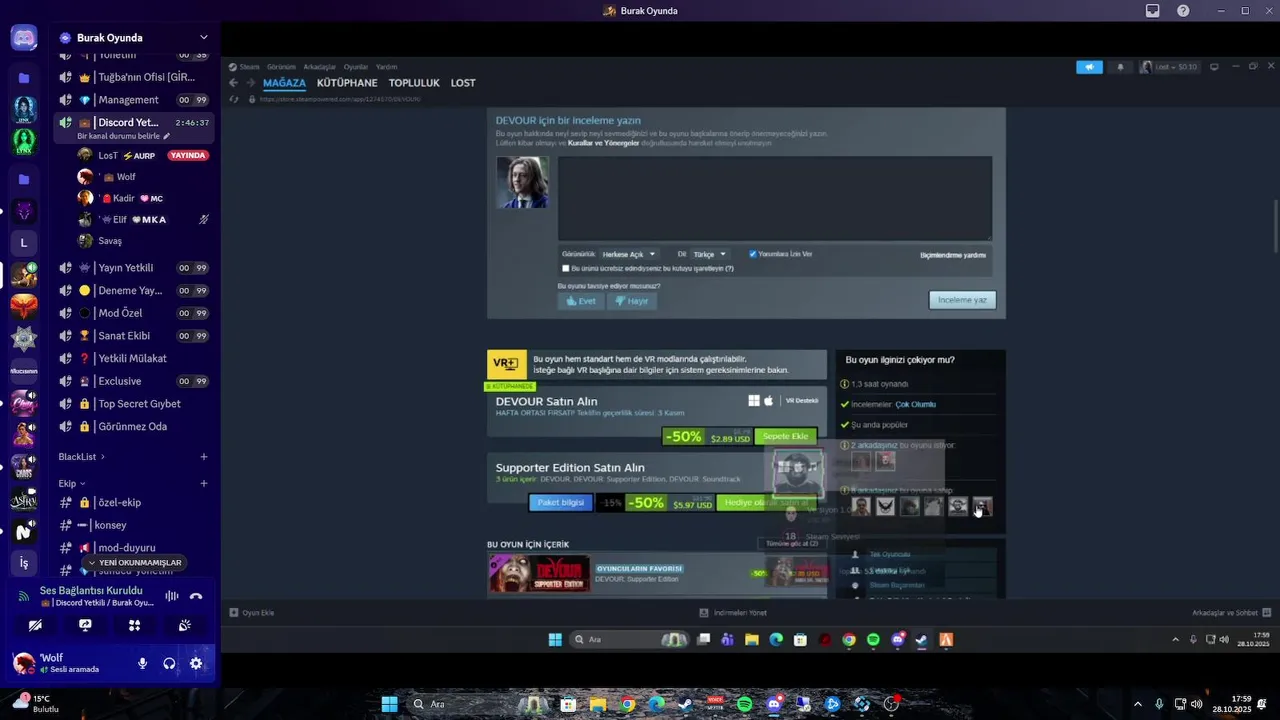Open DEVOUR Supporter Edition thumbnail
The image size is (1280, 720).
[x=539, y=573]
